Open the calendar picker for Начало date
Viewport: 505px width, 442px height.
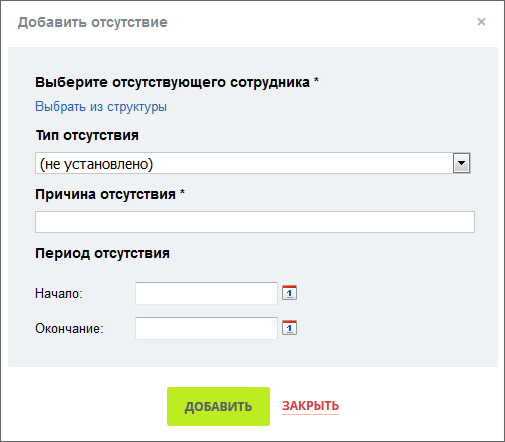[289, 293]
